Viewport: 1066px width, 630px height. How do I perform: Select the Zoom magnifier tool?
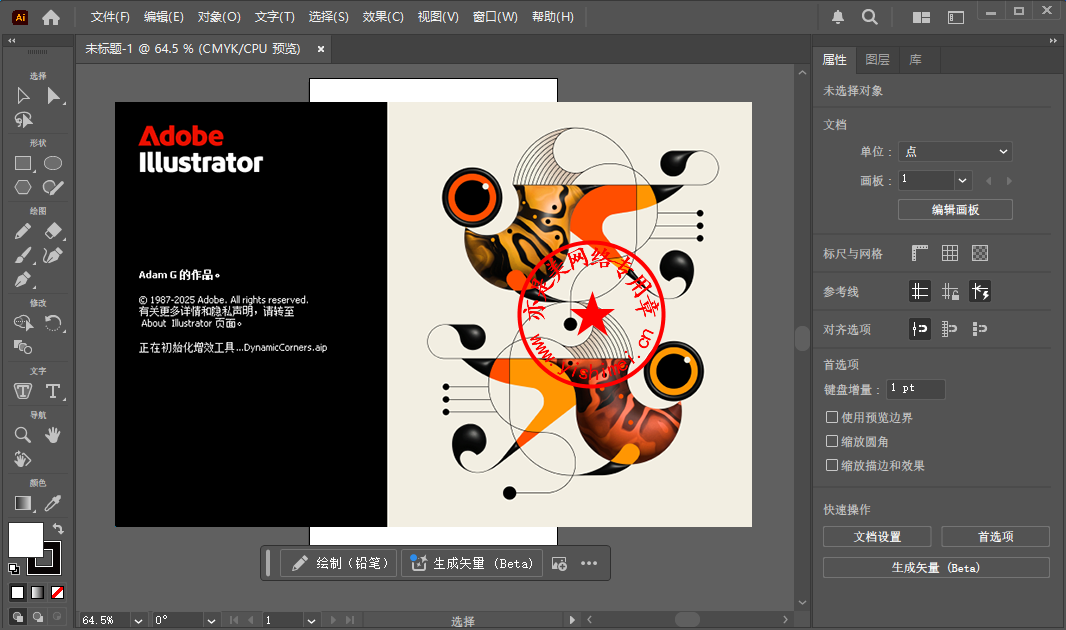pyautogui.click(x=23, y=435)
